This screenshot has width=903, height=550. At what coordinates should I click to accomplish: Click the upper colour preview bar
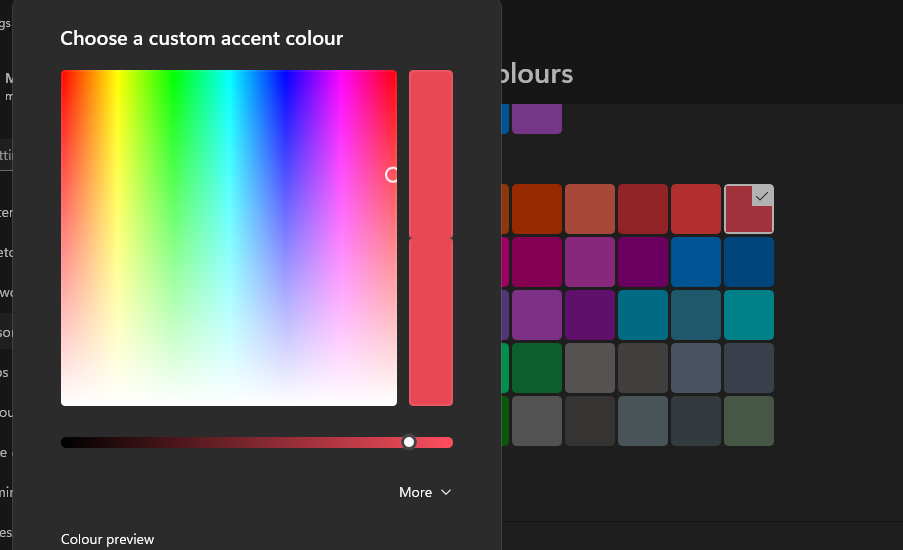(x=431, y=153)
